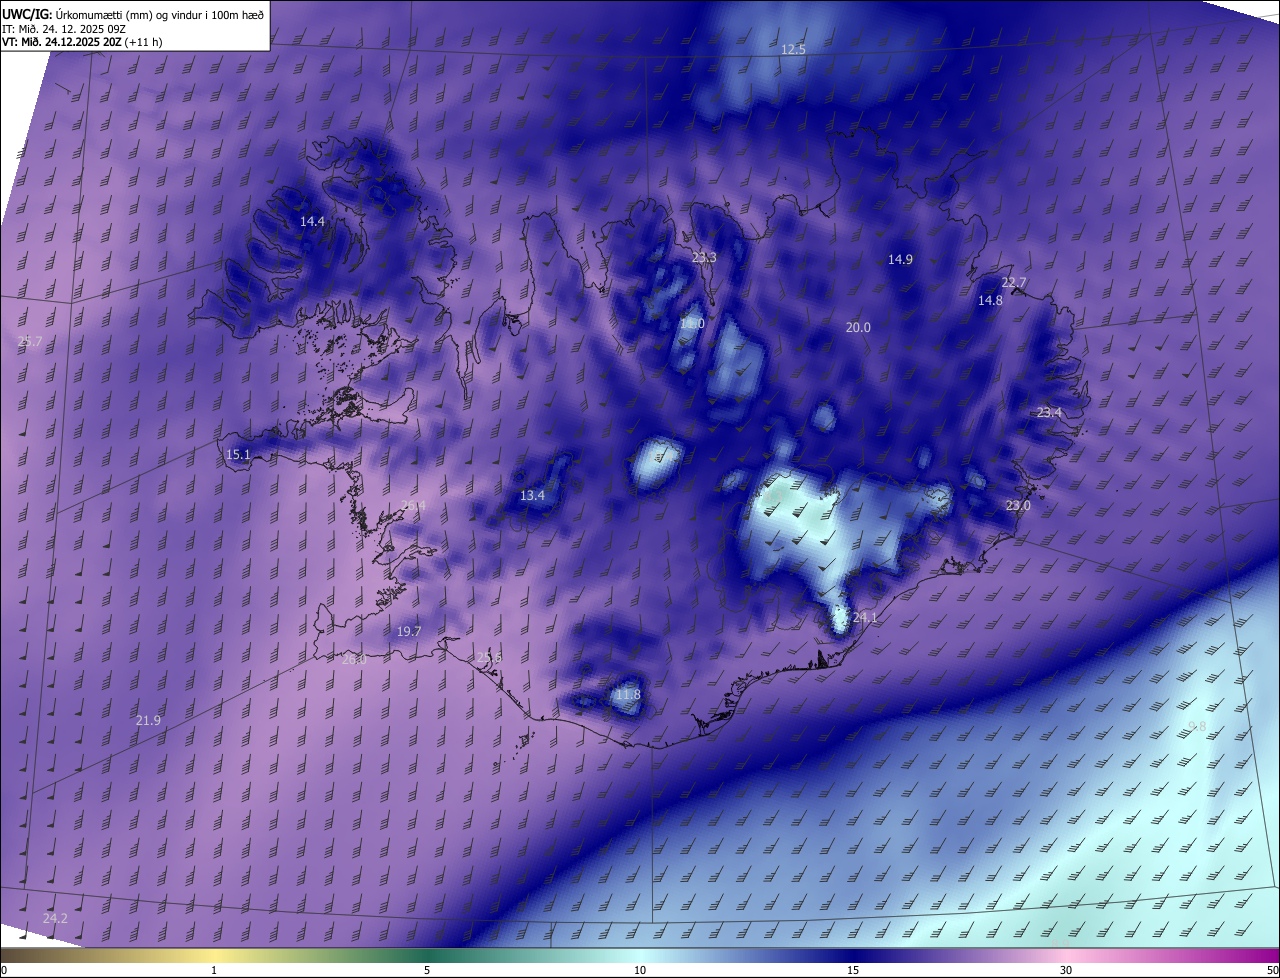Viewport: 1280px width, 978px height.
Task: Click the 15 tick on the colorbar
Action: [x=853, y=971]
